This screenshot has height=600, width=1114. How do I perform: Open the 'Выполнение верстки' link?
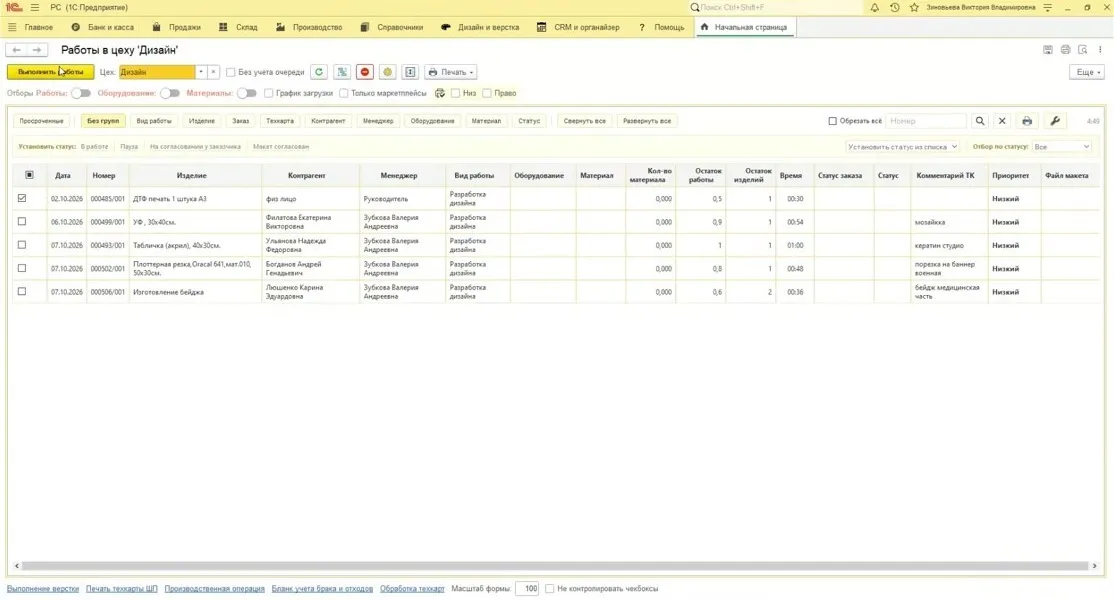(x=43, y=589)
